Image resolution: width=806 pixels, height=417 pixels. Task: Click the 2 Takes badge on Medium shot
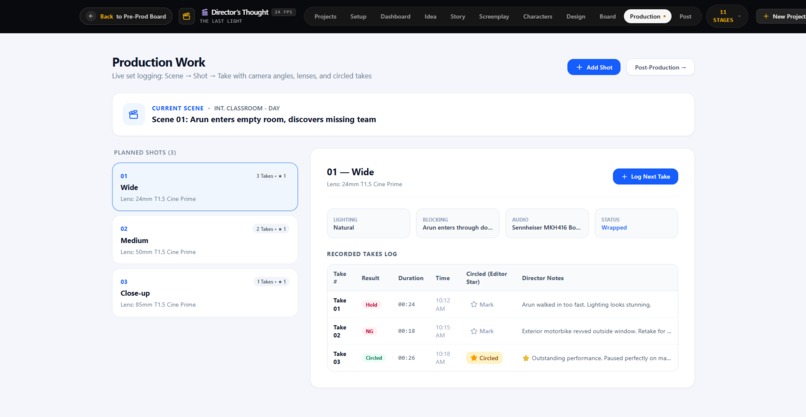click(x=271, y=229)
